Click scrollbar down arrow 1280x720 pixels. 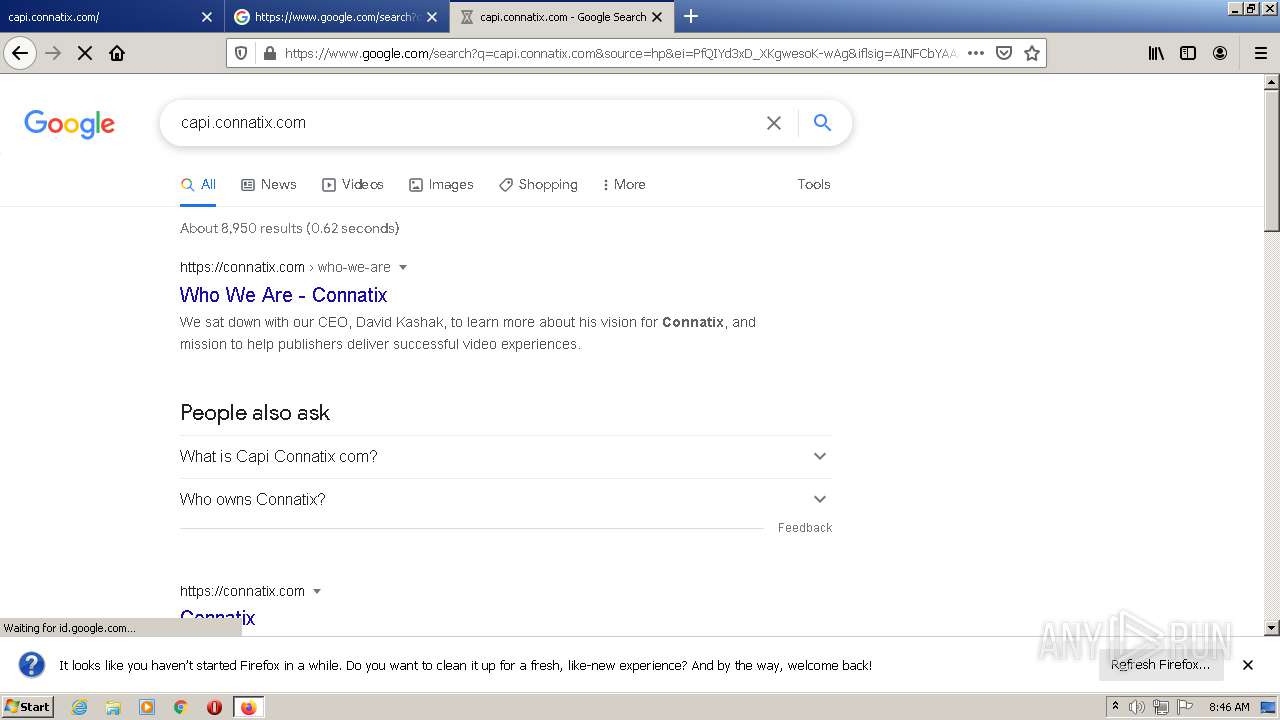pyautogui.click(x=1272, y=628)
